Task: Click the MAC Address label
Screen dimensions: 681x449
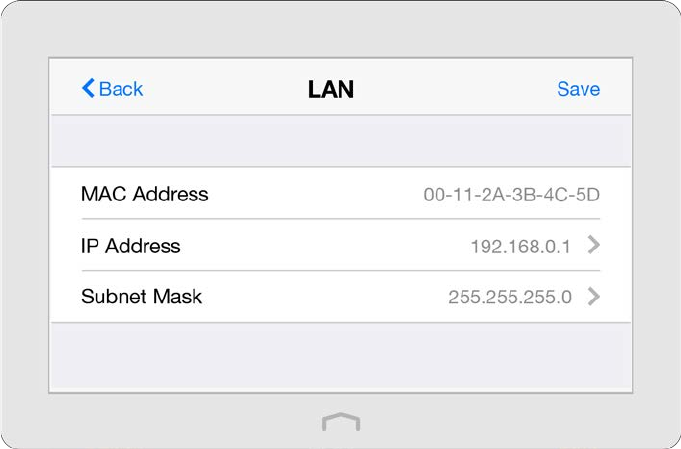Action: tap(144, 194)
